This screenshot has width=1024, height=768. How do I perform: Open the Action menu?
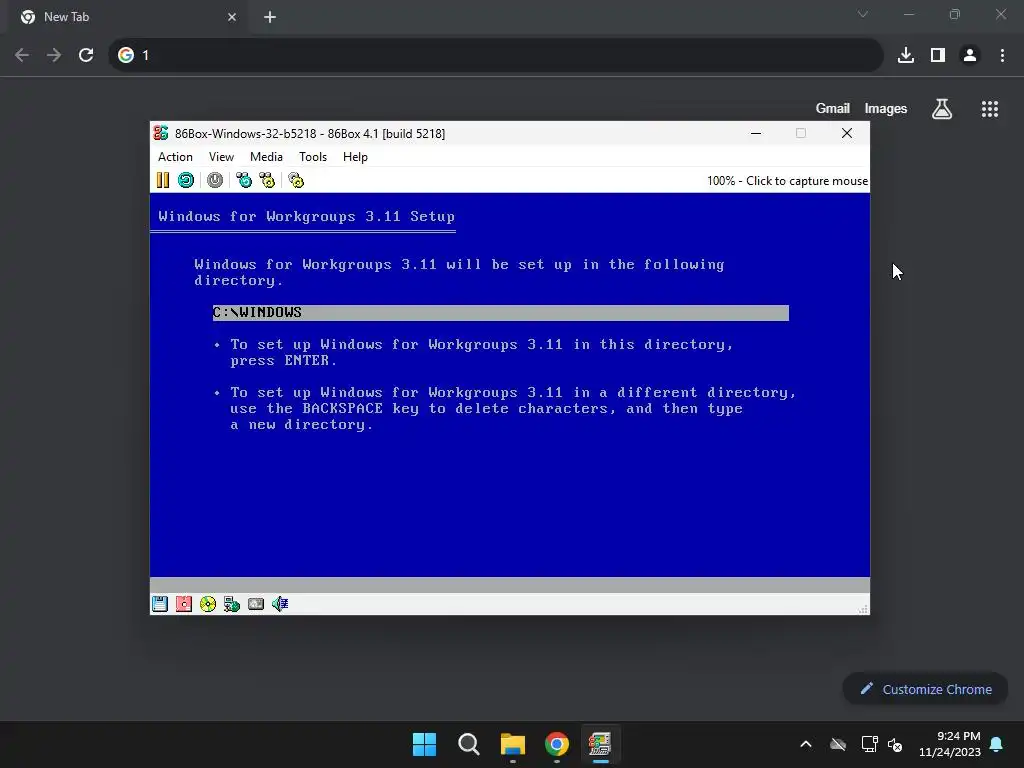pyautogui.click(x=175, y=157)
